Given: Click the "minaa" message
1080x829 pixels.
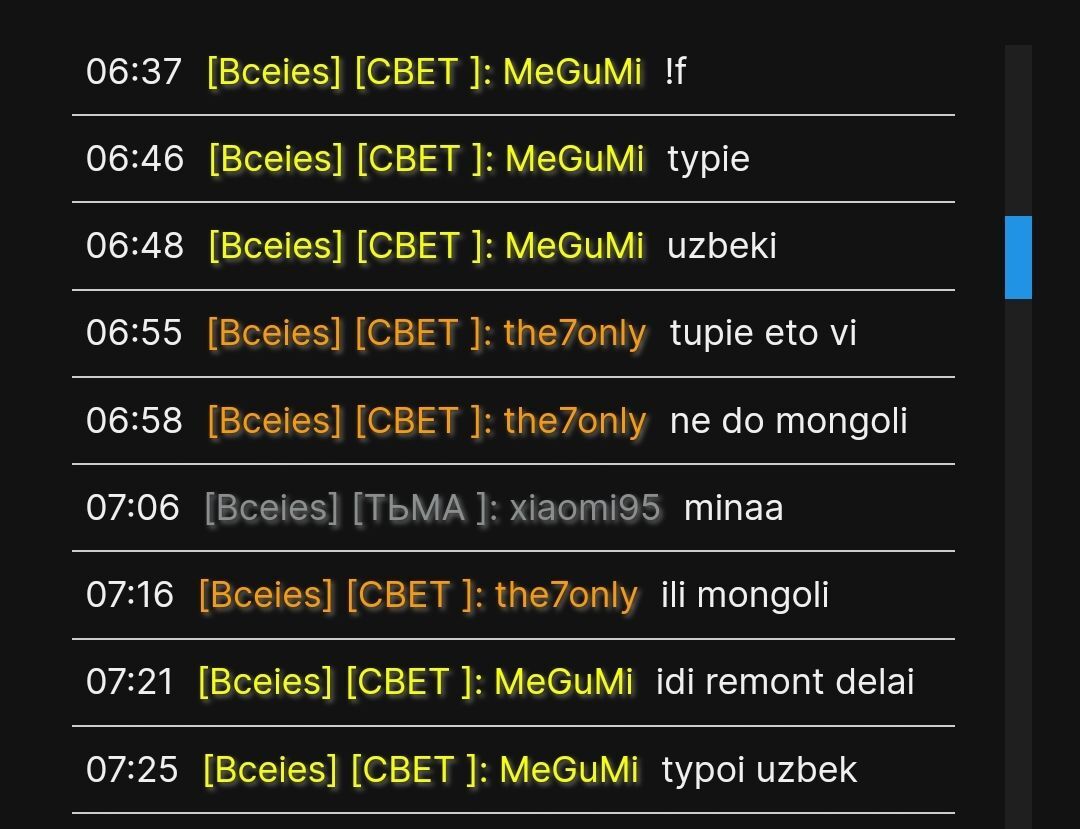Looking at the screenshot, I should (x=733, y=508).
